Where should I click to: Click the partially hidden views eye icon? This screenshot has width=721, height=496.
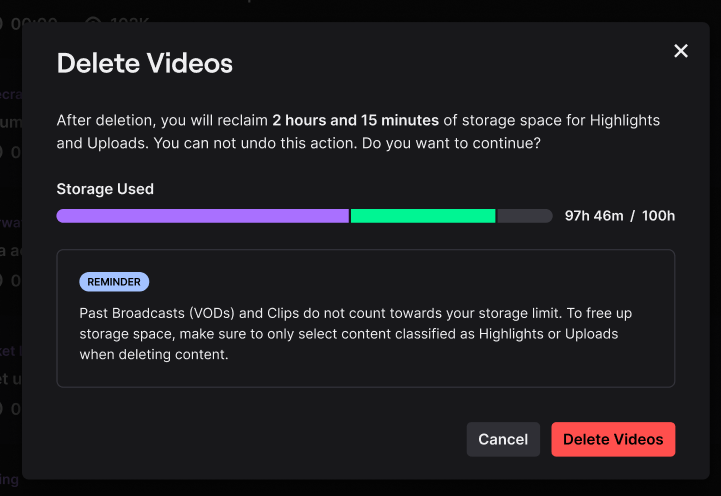(93, 19)
